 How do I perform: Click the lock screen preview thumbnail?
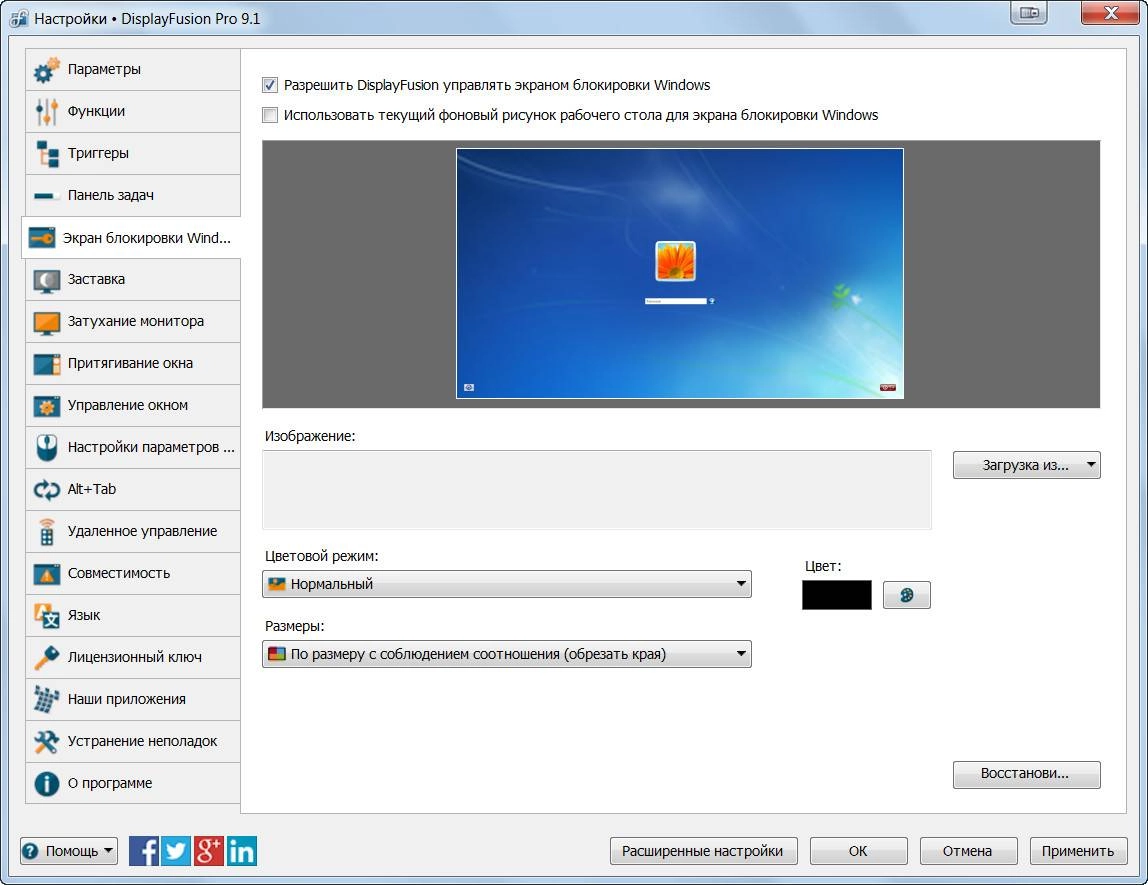tap(679, 274)
